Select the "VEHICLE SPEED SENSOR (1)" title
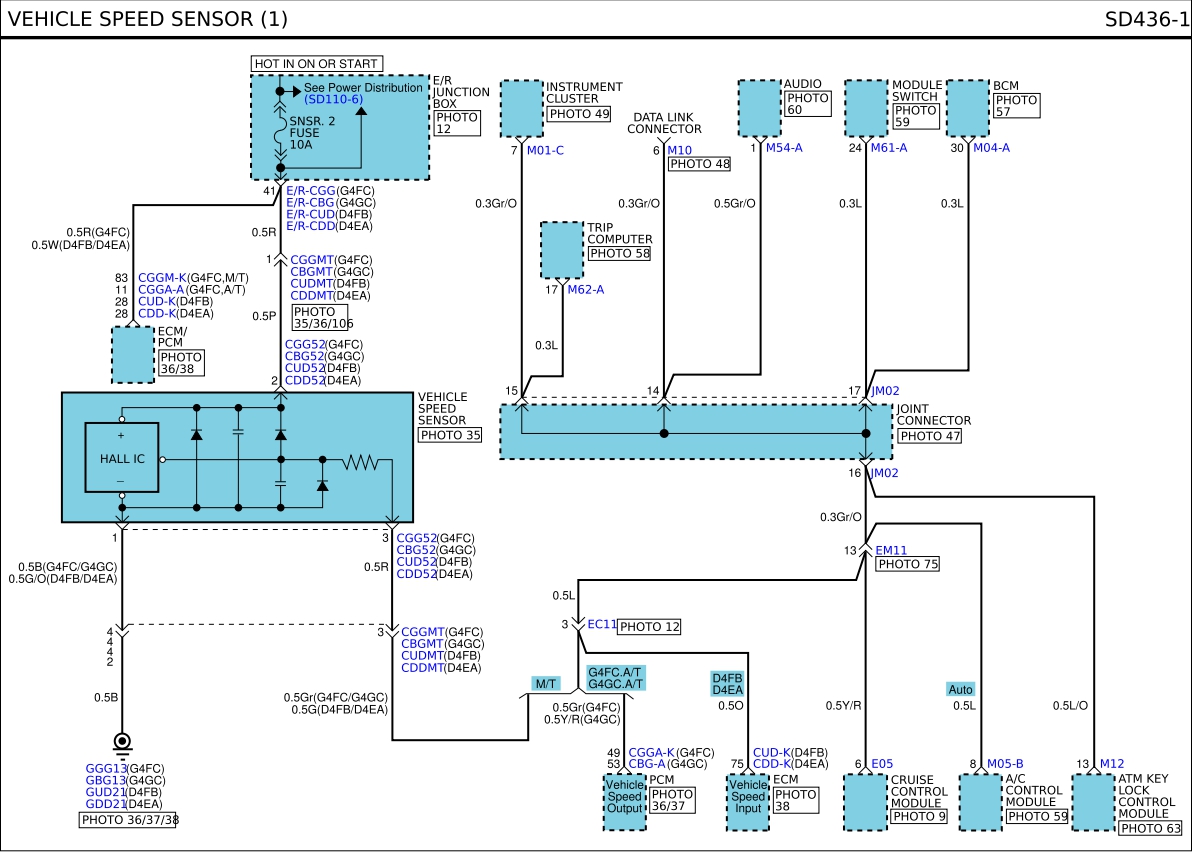Image resolution: width=1192 pixels, height=852 pixels. coord(147,19)
